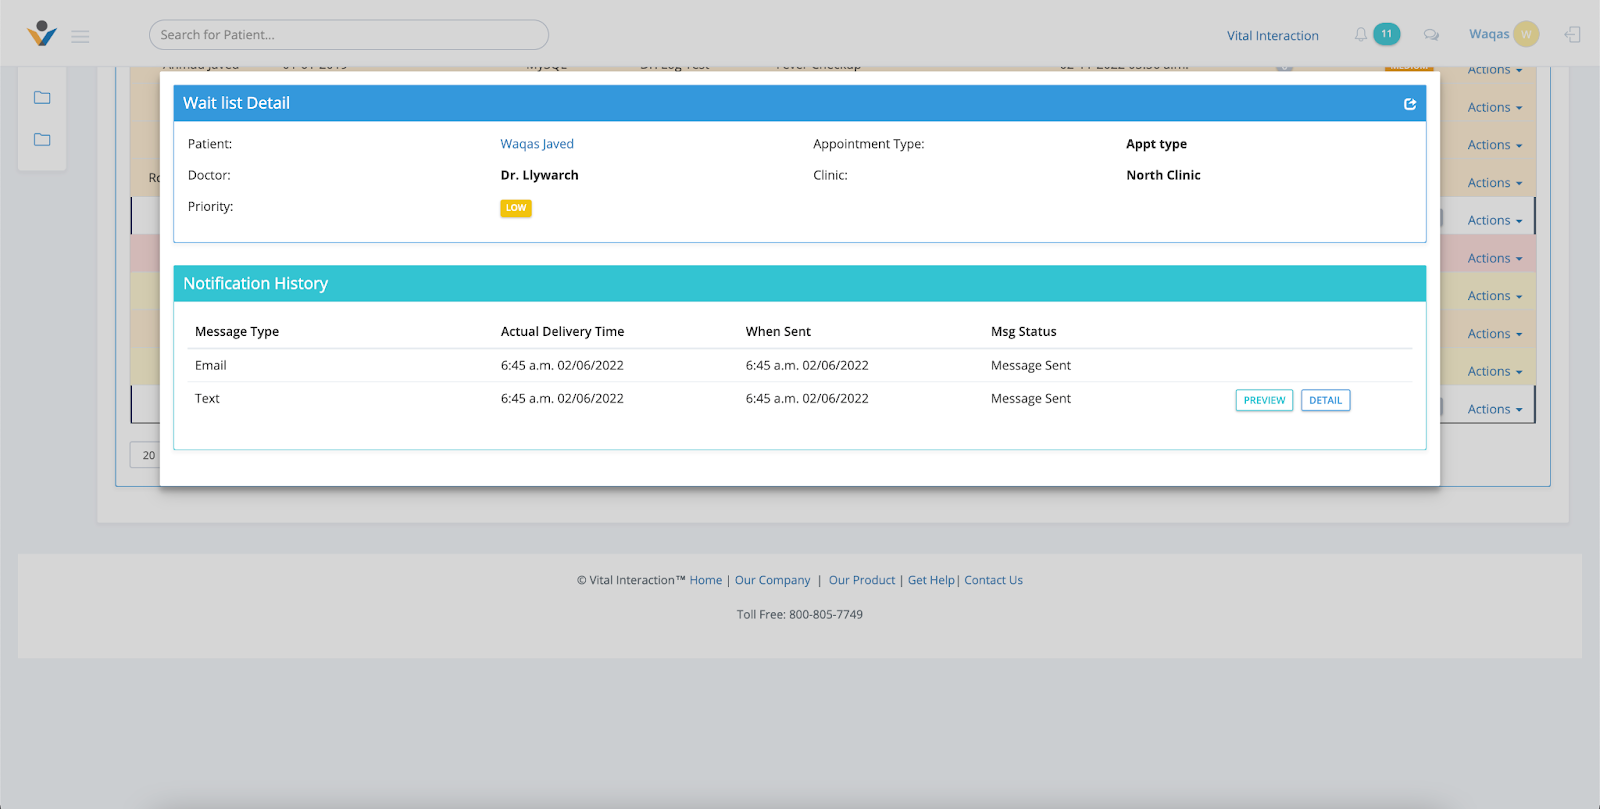Screen dimensions: 1600x809
Task: Open the Waqas user menu
Action: click(x=1488, y=34)
